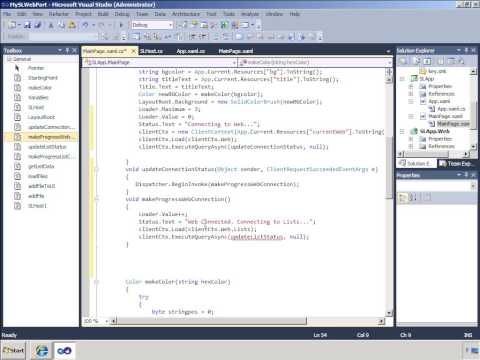
Task: Click the Refresh icon in Solution Explorer
Action: point(427,61)
